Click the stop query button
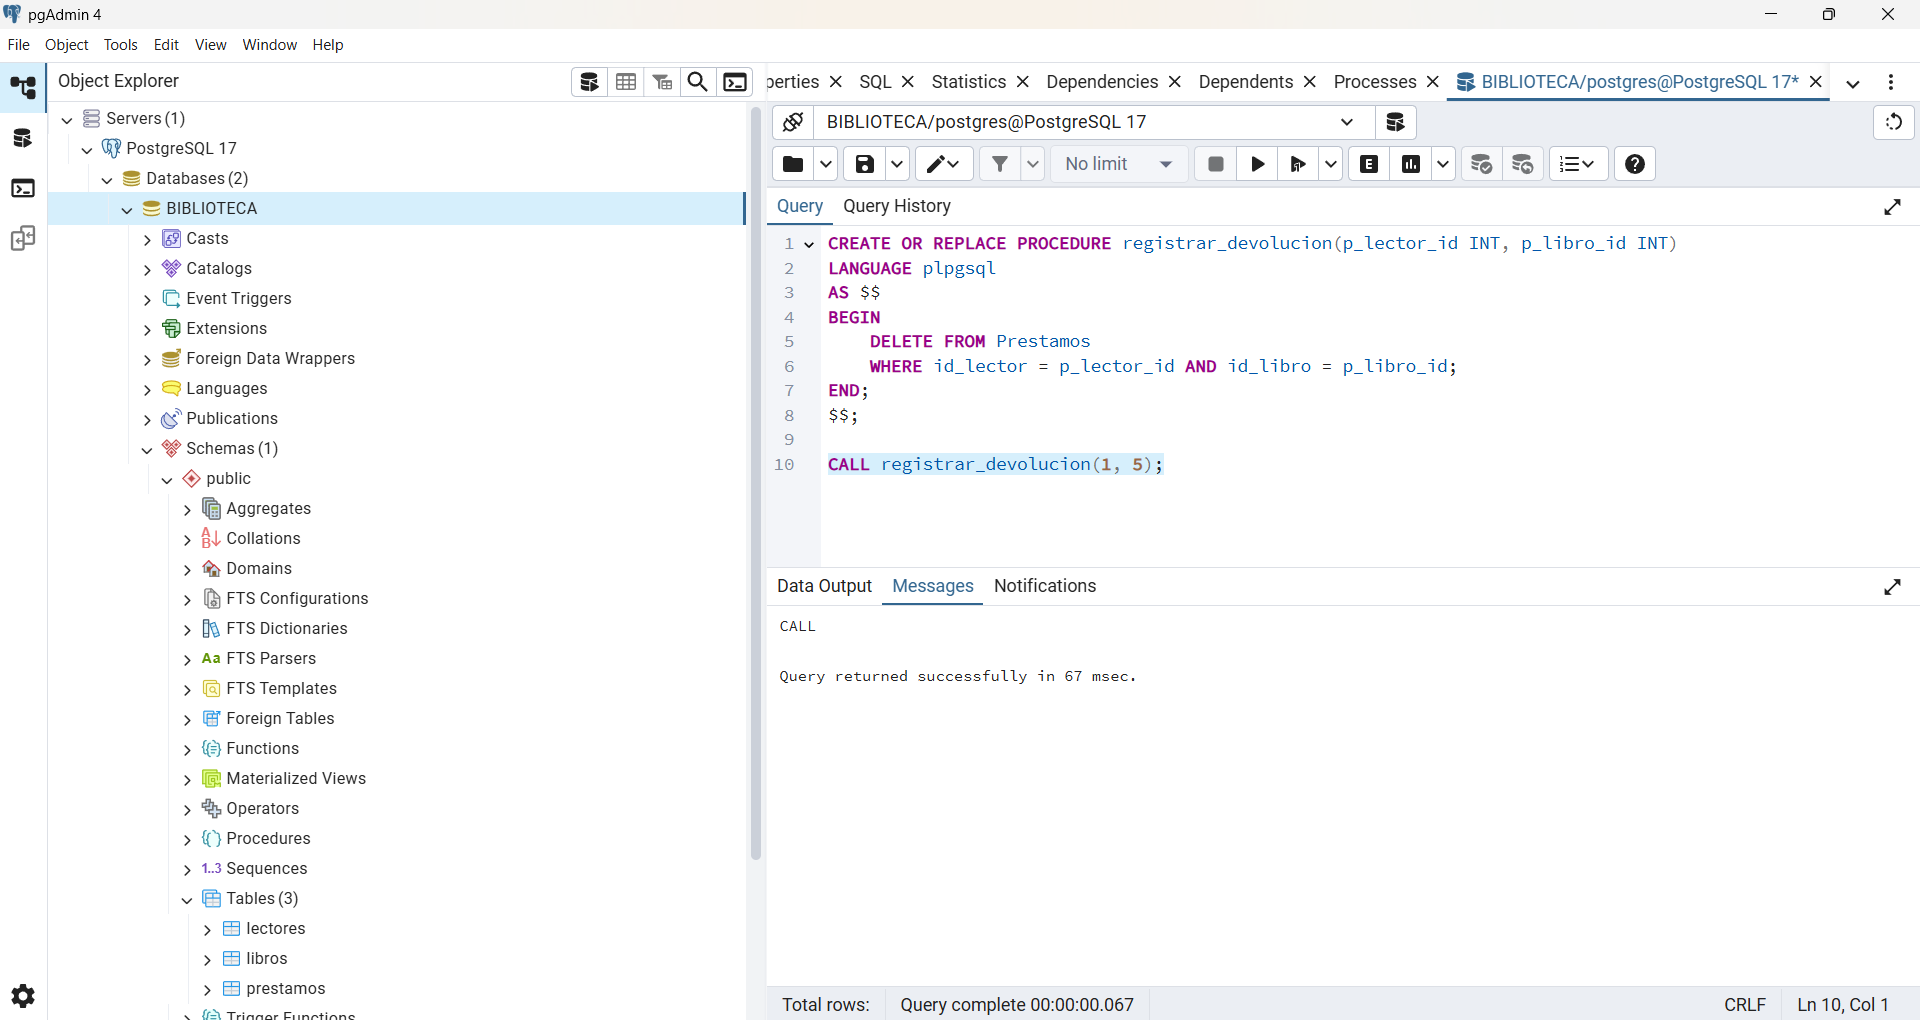The image size is (1920, 1020). [1216, 164]
